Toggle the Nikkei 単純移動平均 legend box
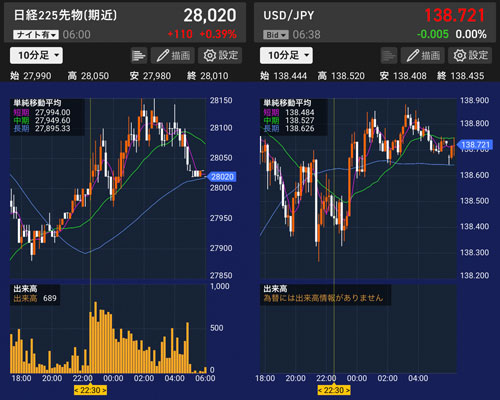500x400 pixels. (47, 117)
